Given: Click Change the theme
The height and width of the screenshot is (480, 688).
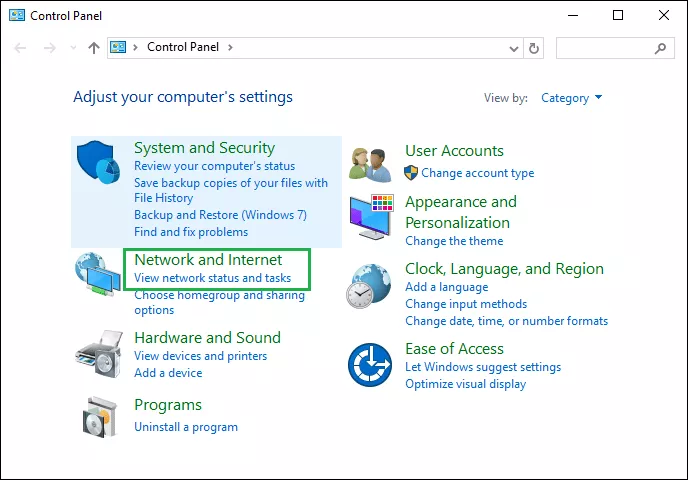Looking at the screenshot, I should pos(454,241).
